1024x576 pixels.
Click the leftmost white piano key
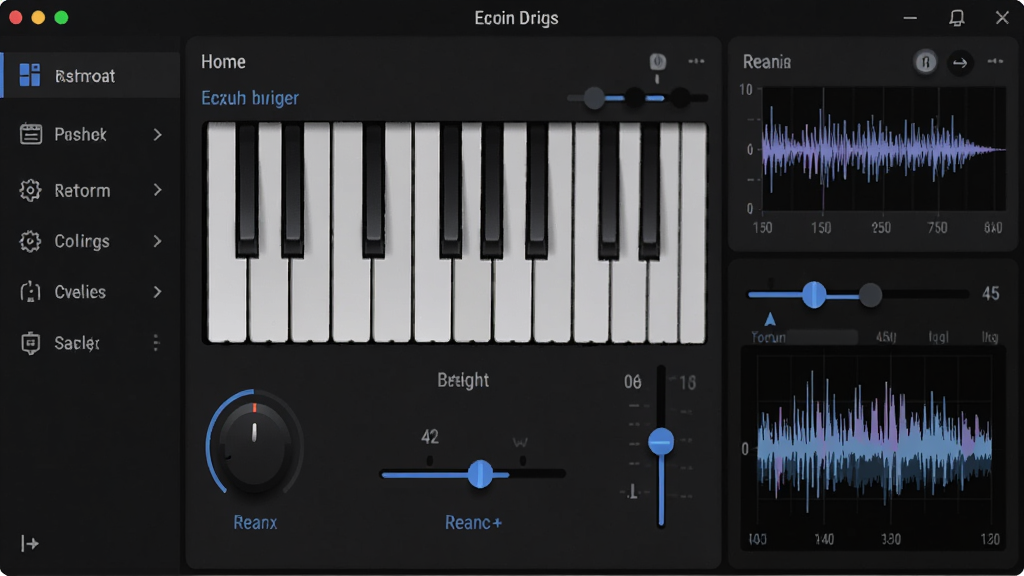pos(227,232)
